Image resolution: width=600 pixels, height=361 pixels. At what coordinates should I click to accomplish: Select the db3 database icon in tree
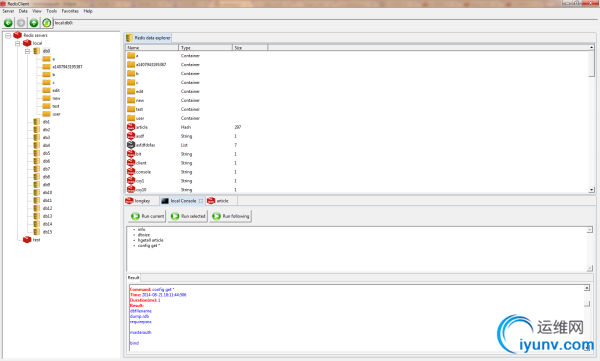[37, 137]
